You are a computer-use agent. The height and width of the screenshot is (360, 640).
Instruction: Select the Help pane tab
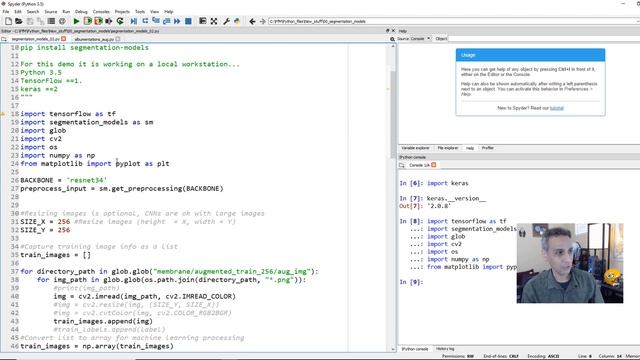[x=470, y=148]
